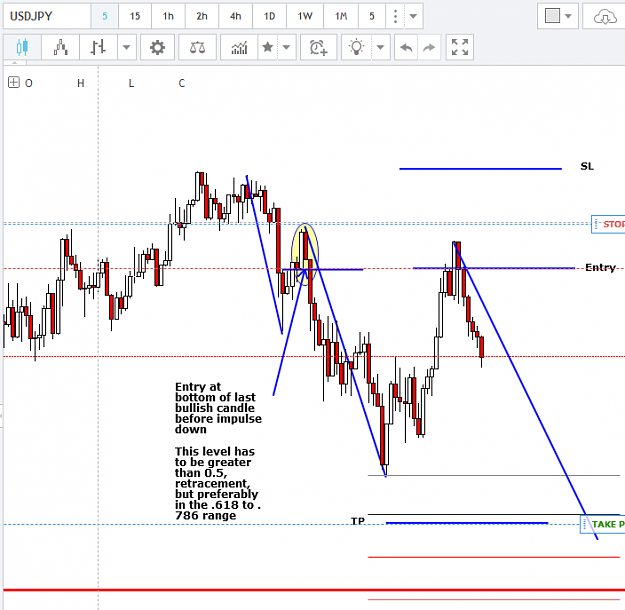Click the TP text label

[x=358, y=521]
